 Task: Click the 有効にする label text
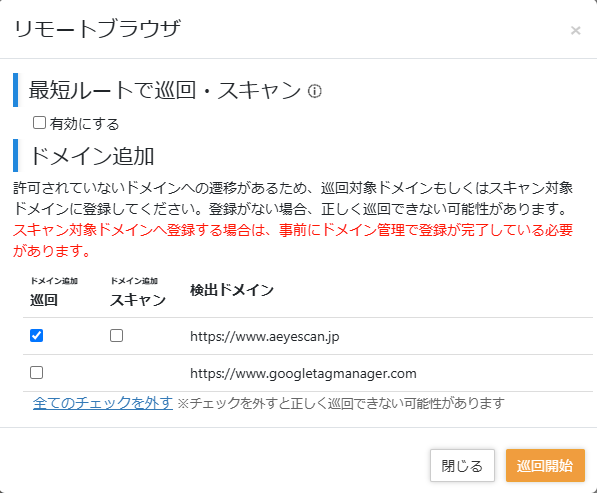85,124
